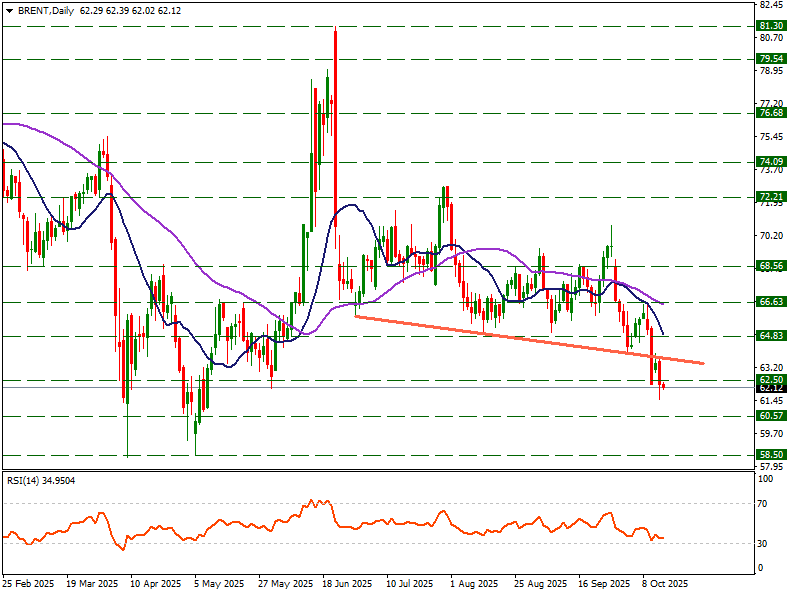Click the current price 62.12 label
Viewport: 794px width, 595px height.
click(x=770, y=388)
